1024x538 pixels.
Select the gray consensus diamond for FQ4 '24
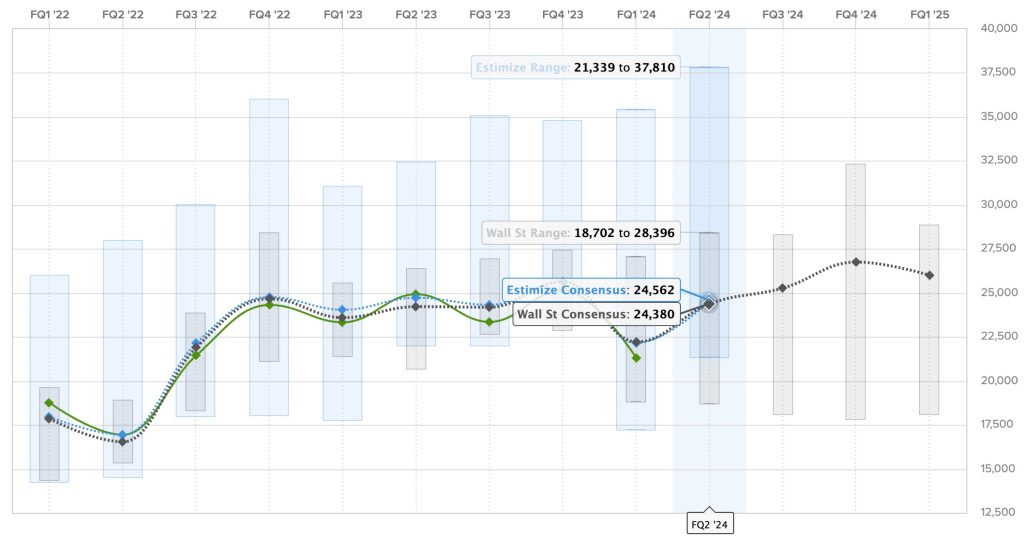(x=856, y=262)
